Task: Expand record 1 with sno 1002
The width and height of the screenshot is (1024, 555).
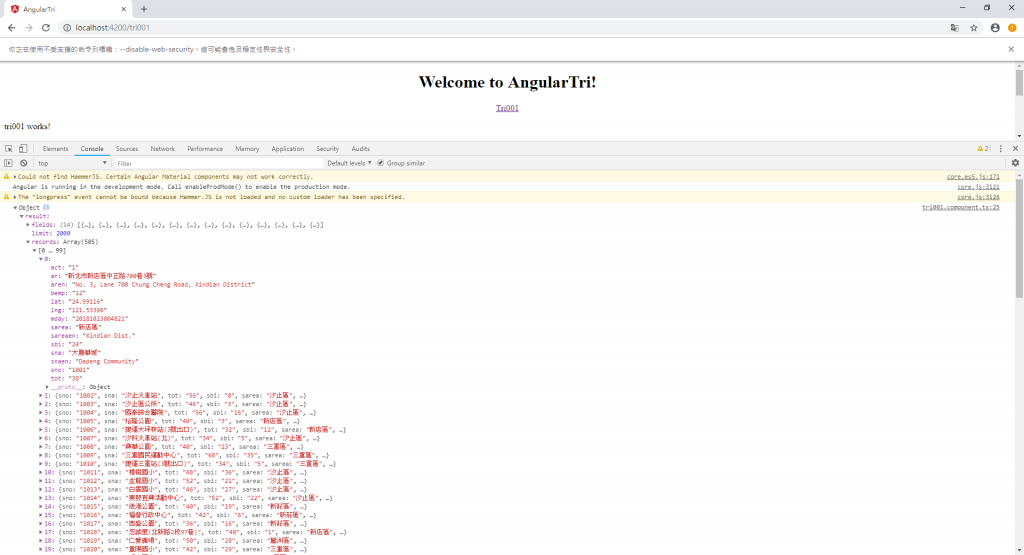Action: (x=40, y=396)
